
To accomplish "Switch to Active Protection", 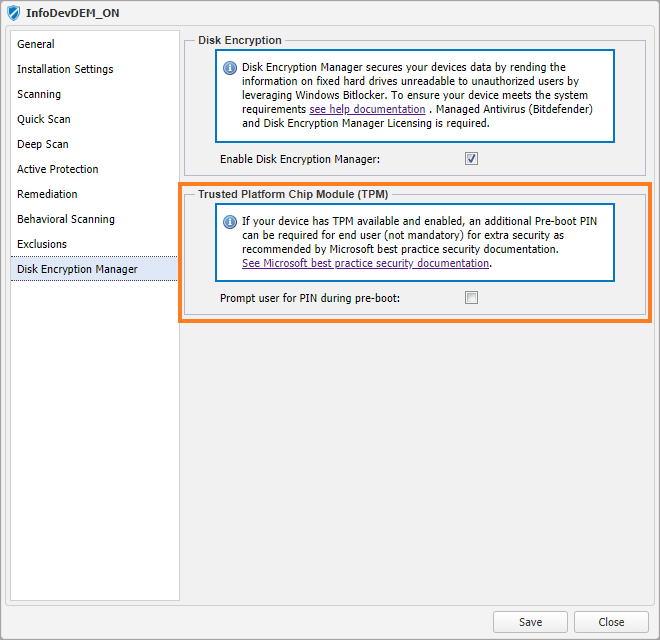I will coord(94,169).
